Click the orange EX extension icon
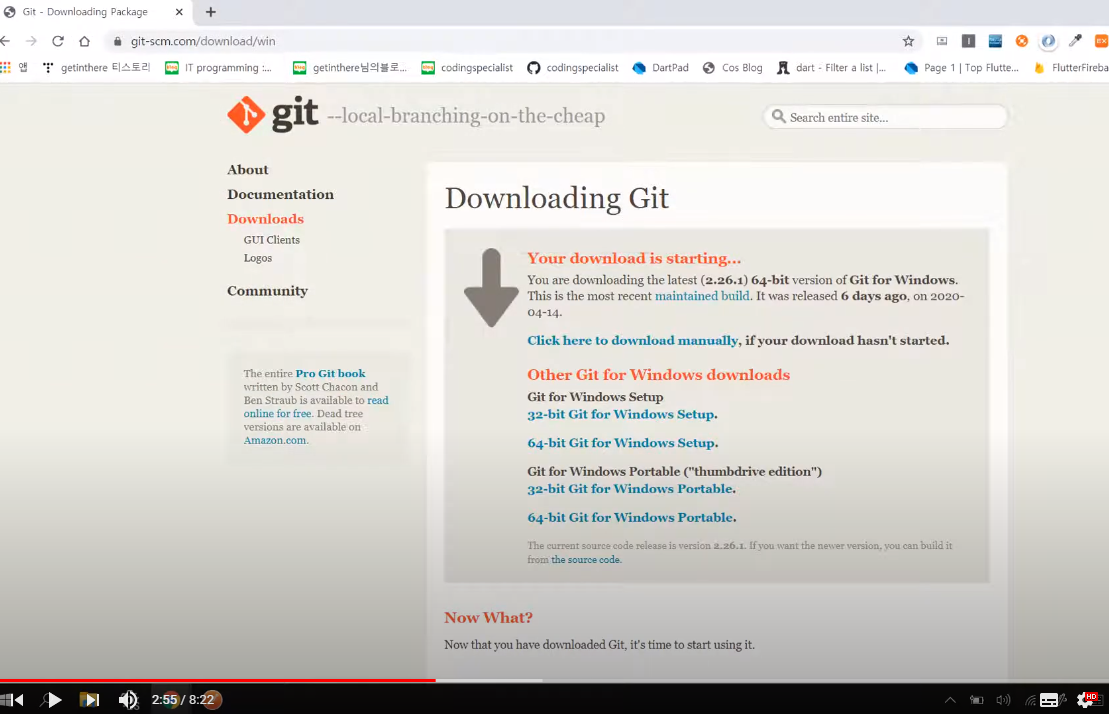The image size is (1109, 714). pyautogui.click(x=1101, y=41)
